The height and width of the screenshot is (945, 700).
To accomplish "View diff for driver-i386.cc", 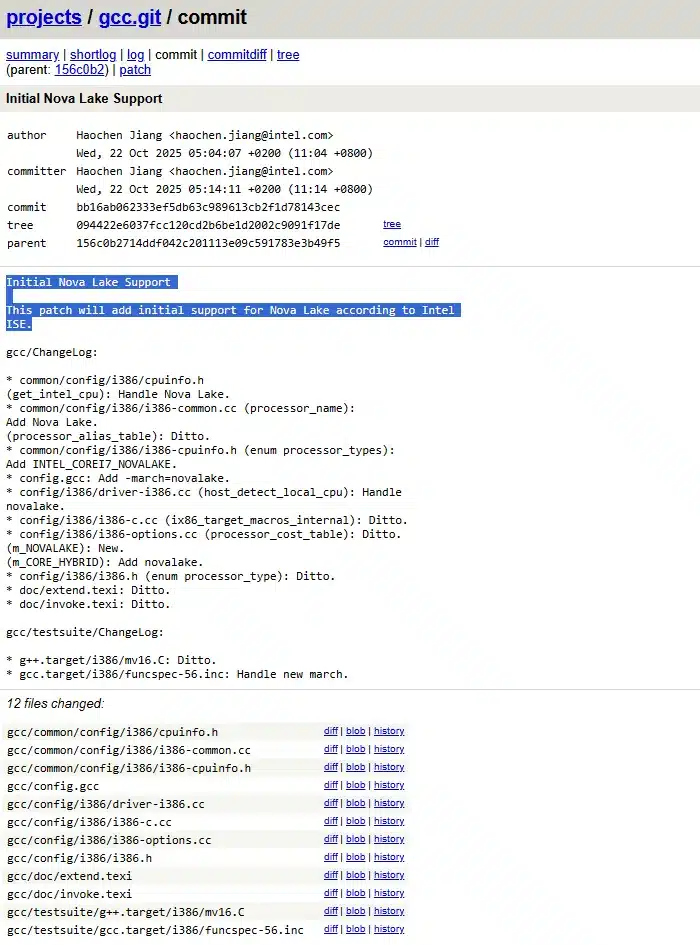I will point(330,803).
